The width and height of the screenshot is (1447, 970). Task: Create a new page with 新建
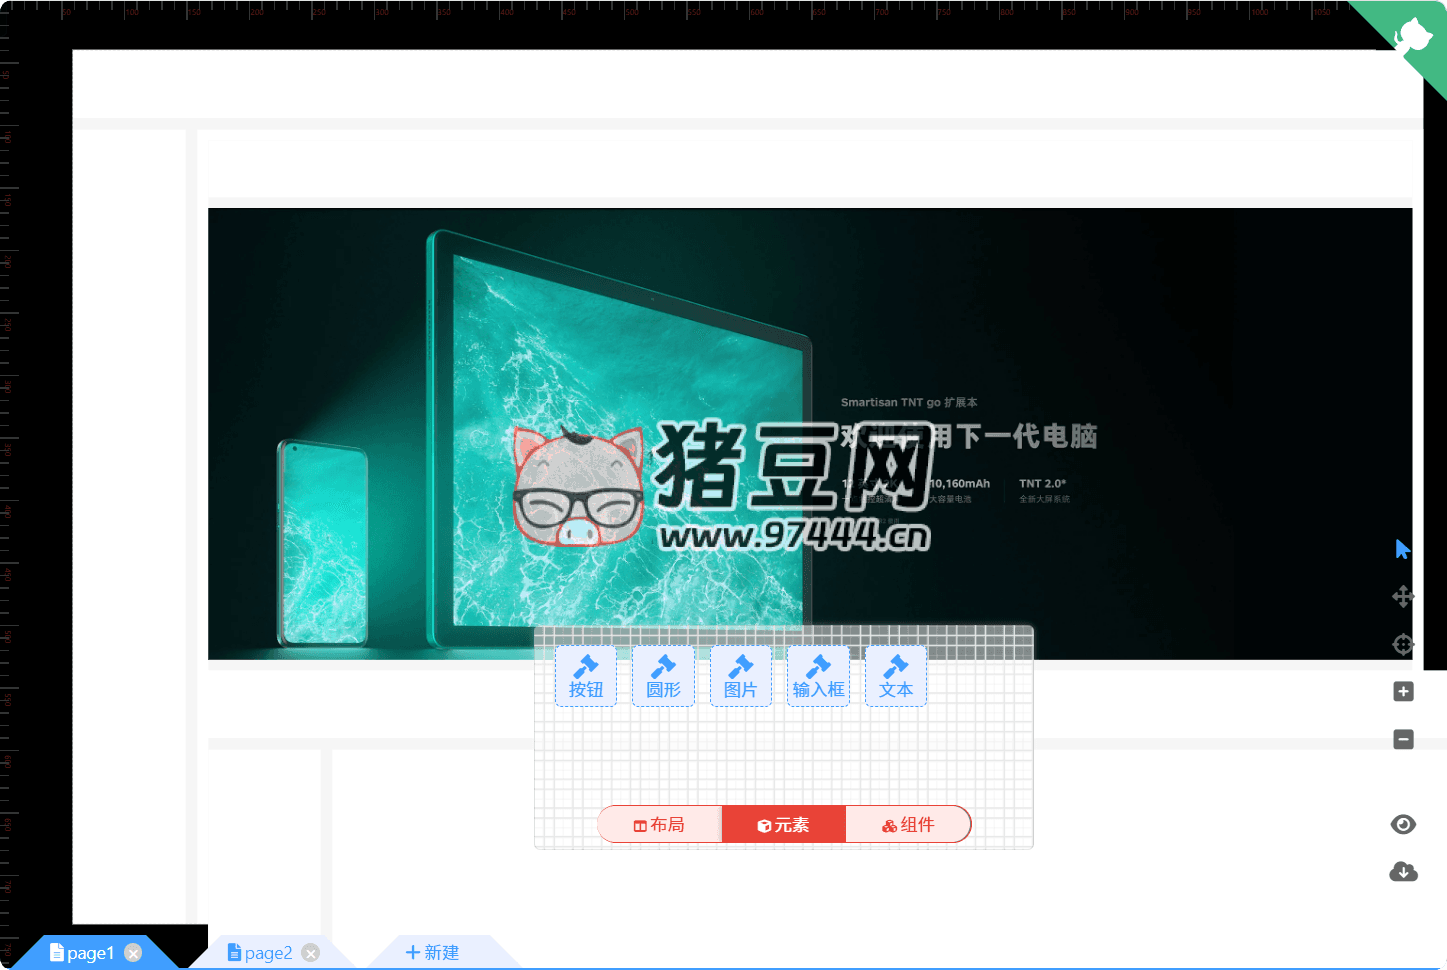click(x=432, y=952)
